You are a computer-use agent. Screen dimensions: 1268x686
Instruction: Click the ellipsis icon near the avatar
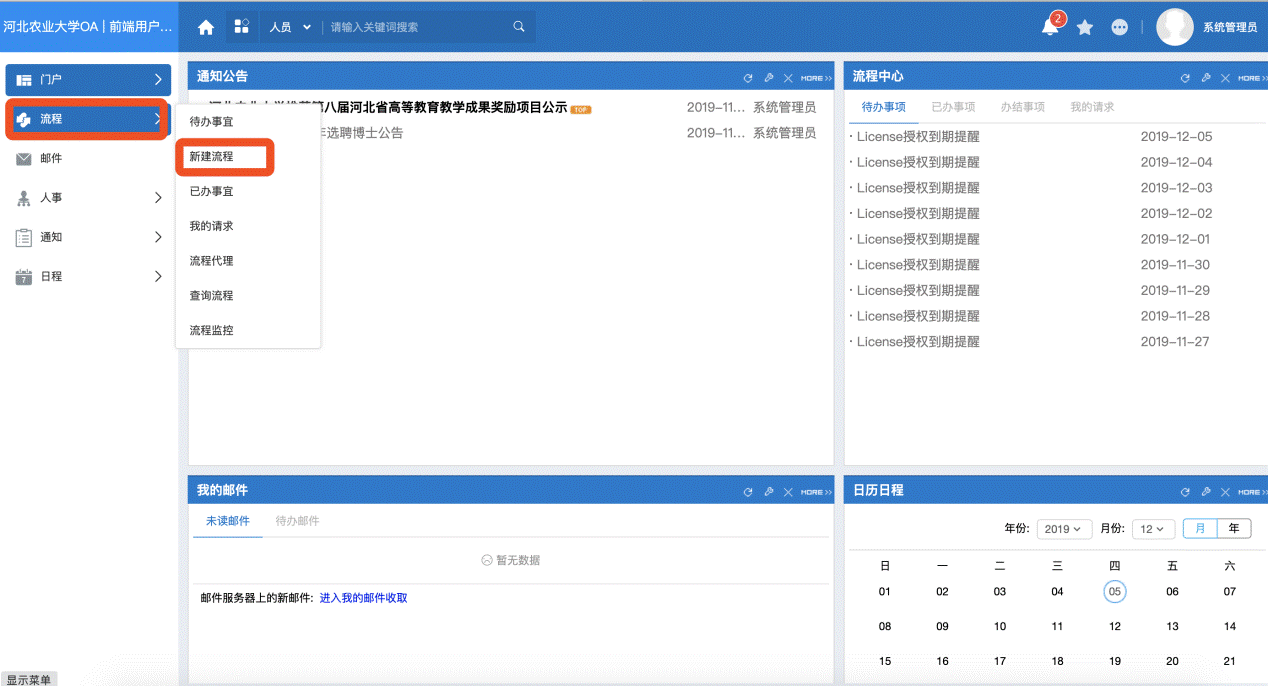click(1119, 27)
